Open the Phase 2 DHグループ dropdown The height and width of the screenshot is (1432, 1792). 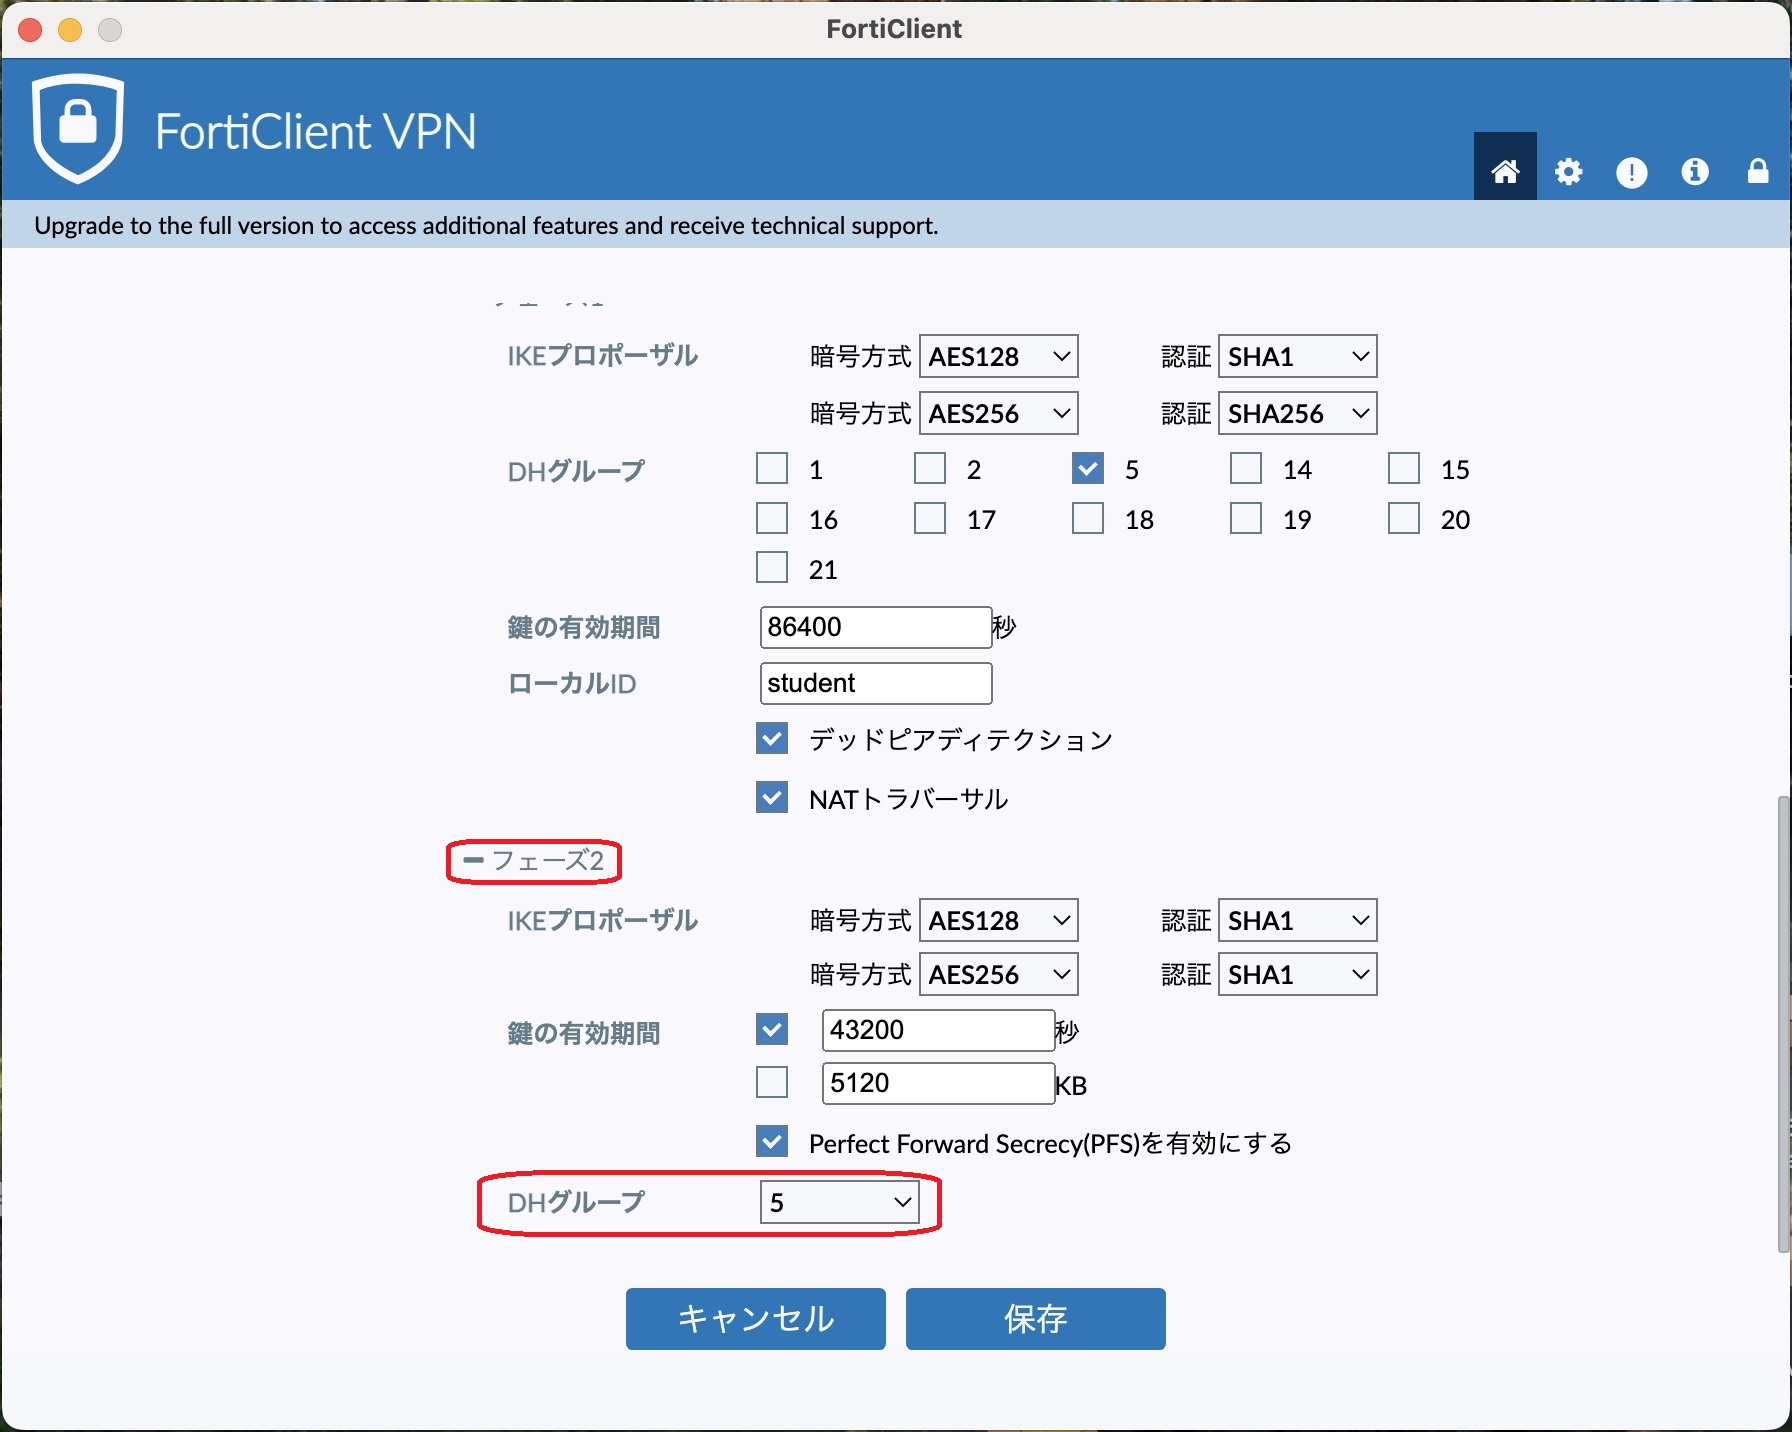839,1202
